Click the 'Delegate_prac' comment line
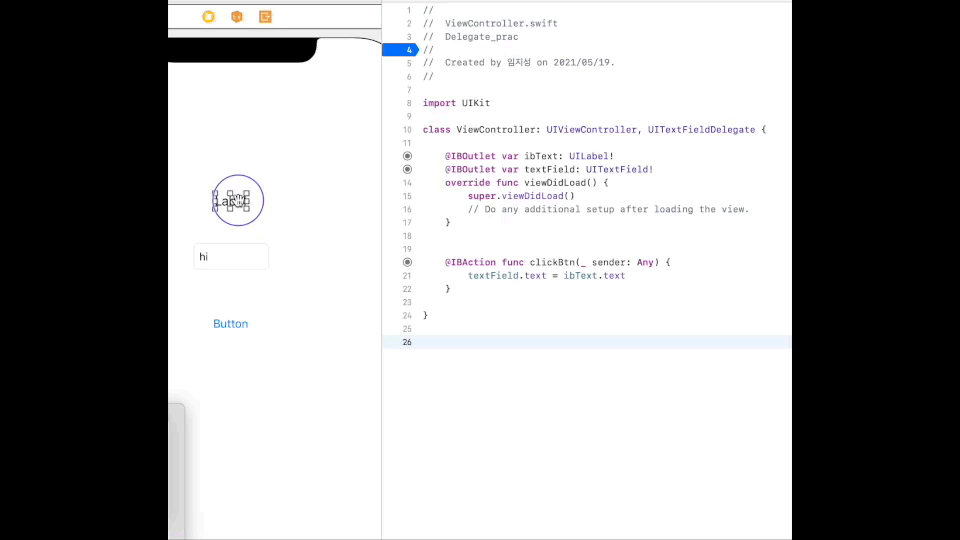The width and height of the screenshot is (960, 540). coord(470,37)
